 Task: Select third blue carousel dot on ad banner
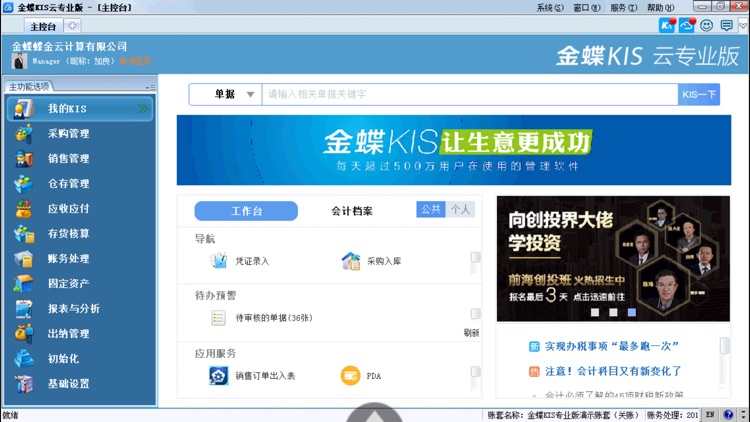[x=632, y=312]
